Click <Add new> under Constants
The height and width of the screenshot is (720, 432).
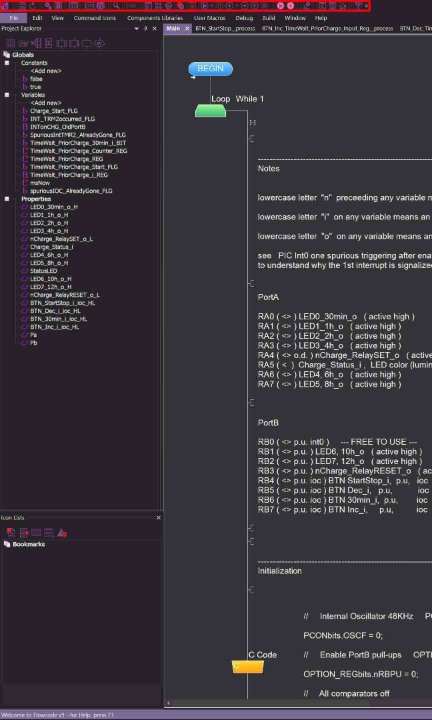pos(45,71)
